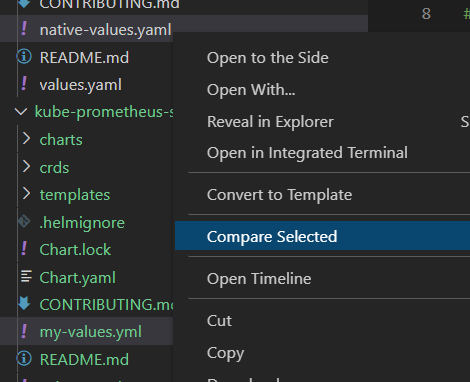The image size is (470, 382).
Task: Choose Cut in the context menu
Action: click(219, 321)
